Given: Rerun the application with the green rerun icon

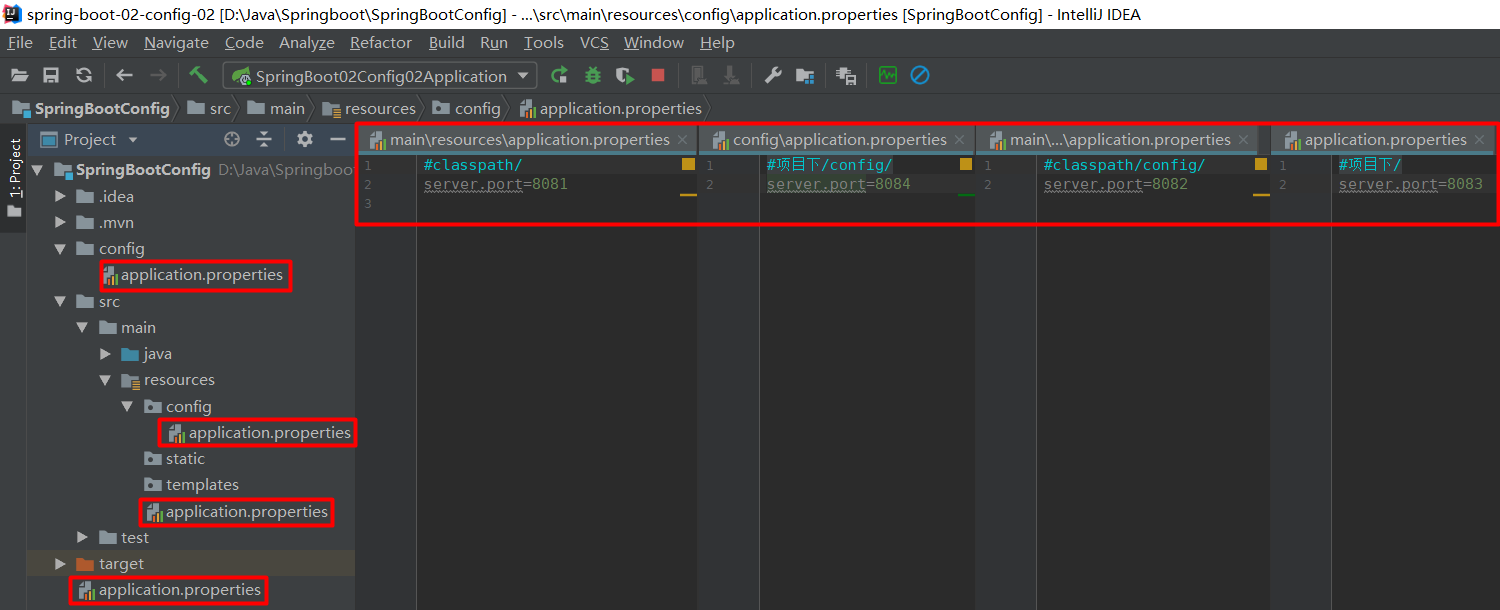Looking at the screenshot, I should click(560, 75).
